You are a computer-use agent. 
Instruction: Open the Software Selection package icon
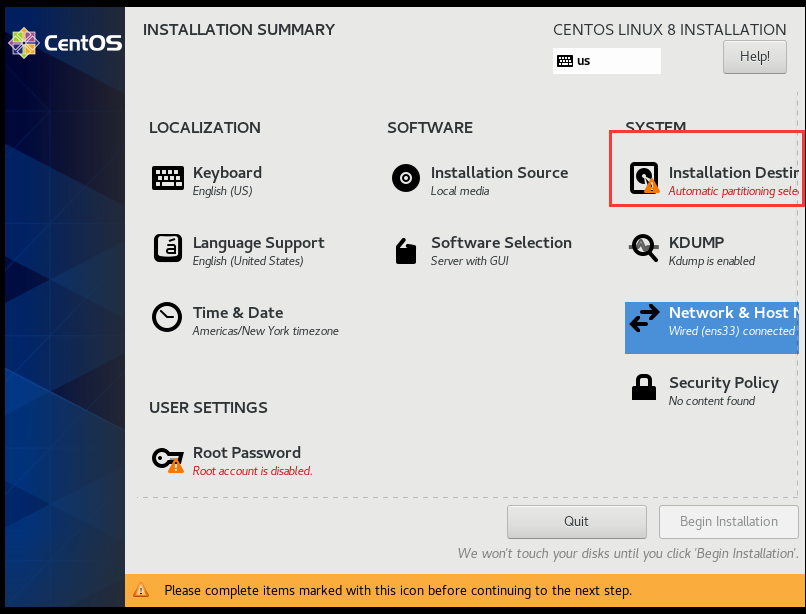[406, 251]
